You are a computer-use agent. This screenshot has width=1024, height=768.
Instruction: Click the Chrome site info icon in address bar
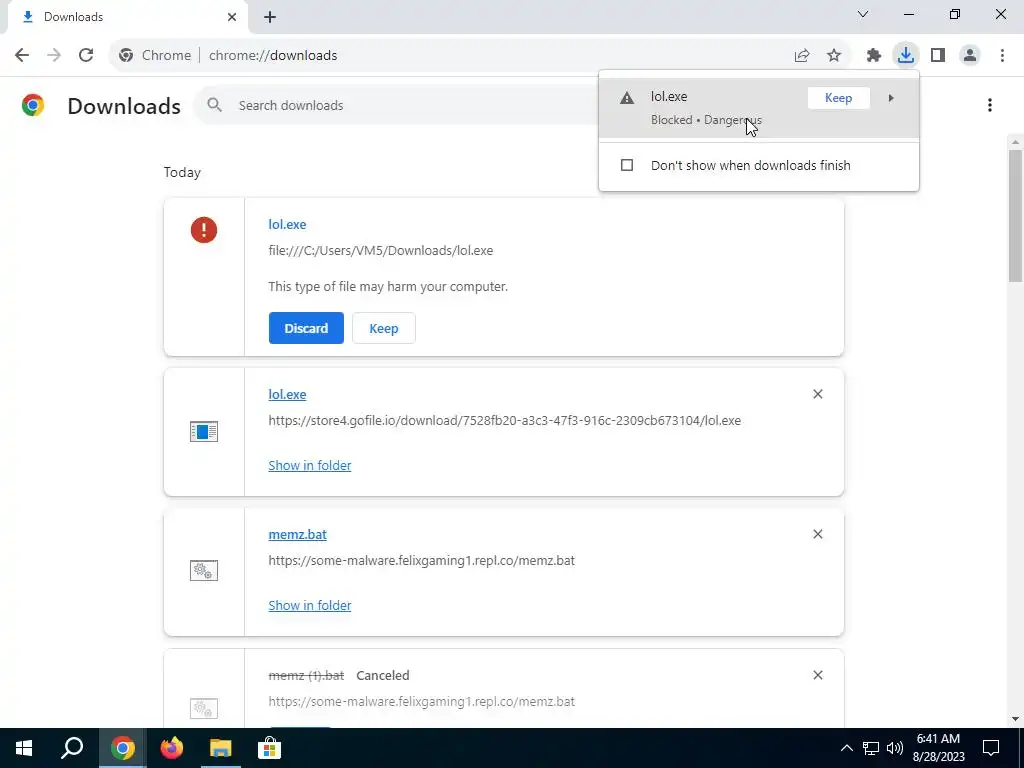(x=126, y=56)
